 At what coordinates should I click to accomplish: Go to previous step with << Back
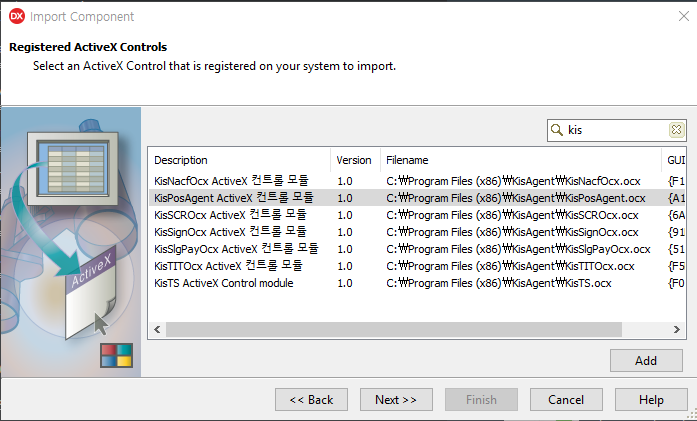tap(311, 400)
